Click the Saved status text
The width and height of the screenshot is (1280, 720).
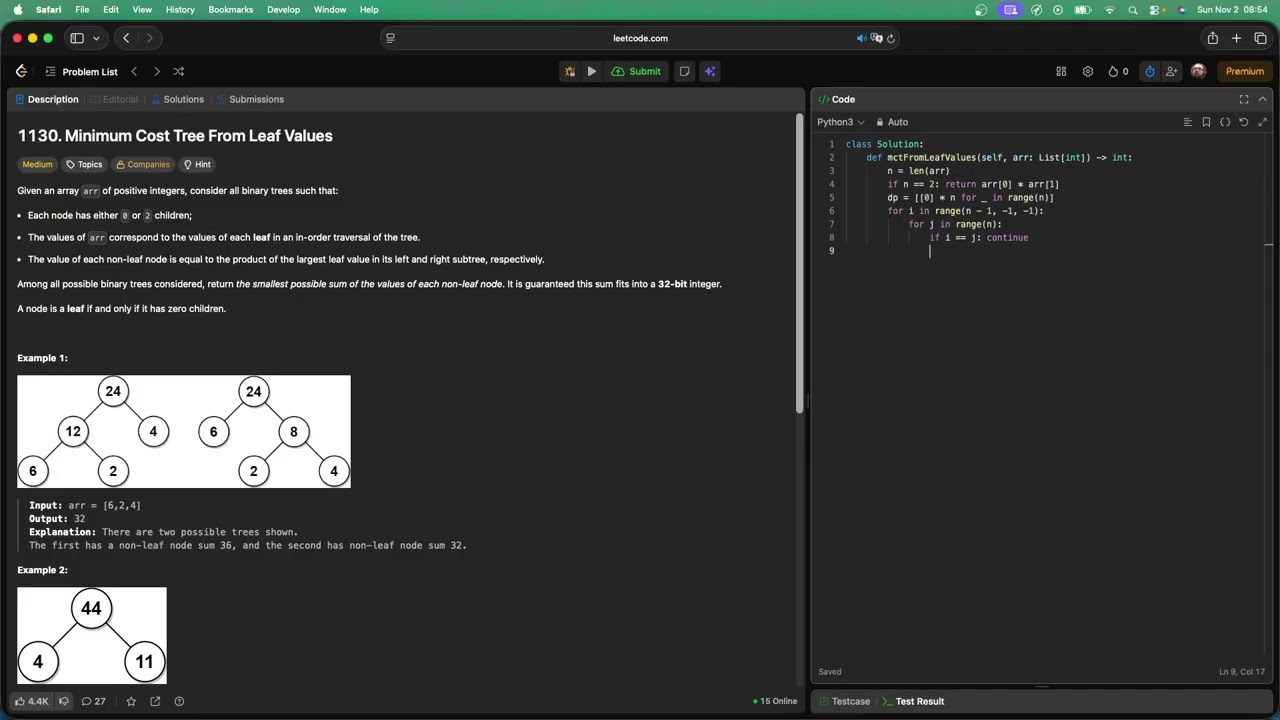pyautogui.click(x=829, y=672)
